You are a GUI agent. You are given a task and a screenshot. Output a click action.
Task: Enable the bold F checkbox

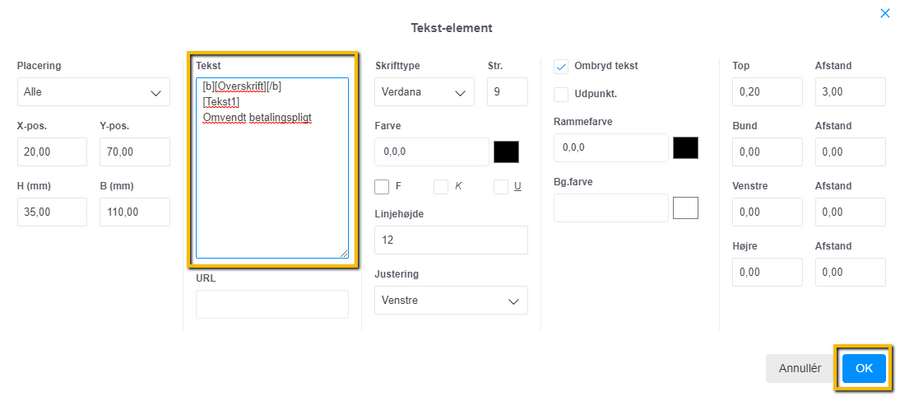click(381, 187)
